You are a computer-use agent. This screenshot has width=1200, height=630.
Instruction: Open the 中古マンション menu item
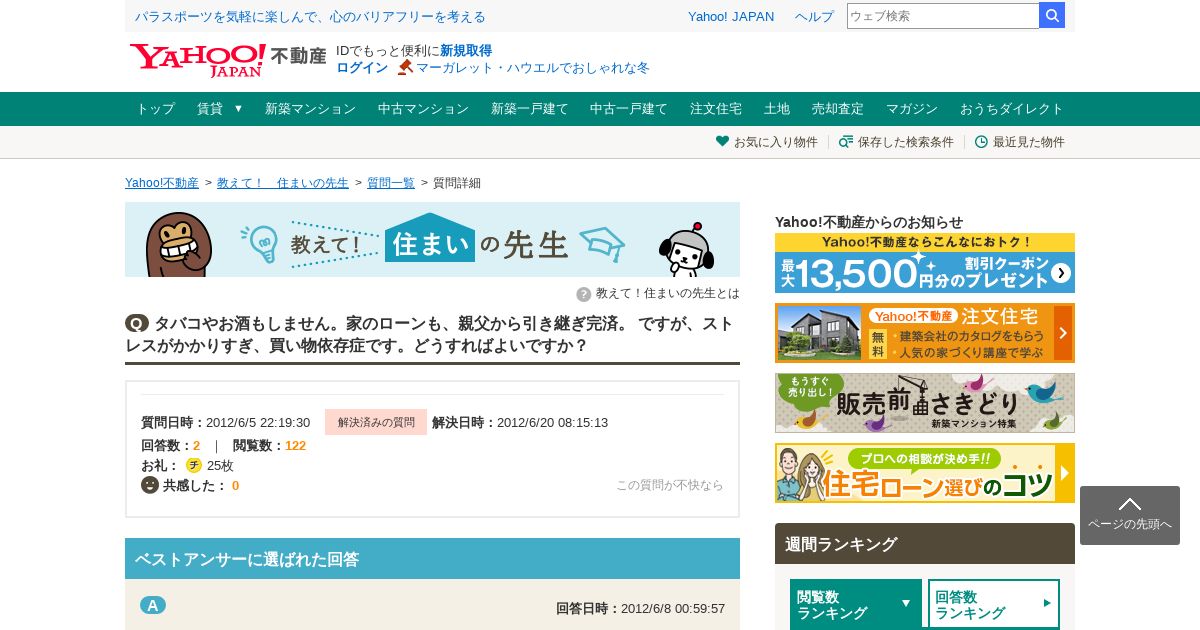423,109
